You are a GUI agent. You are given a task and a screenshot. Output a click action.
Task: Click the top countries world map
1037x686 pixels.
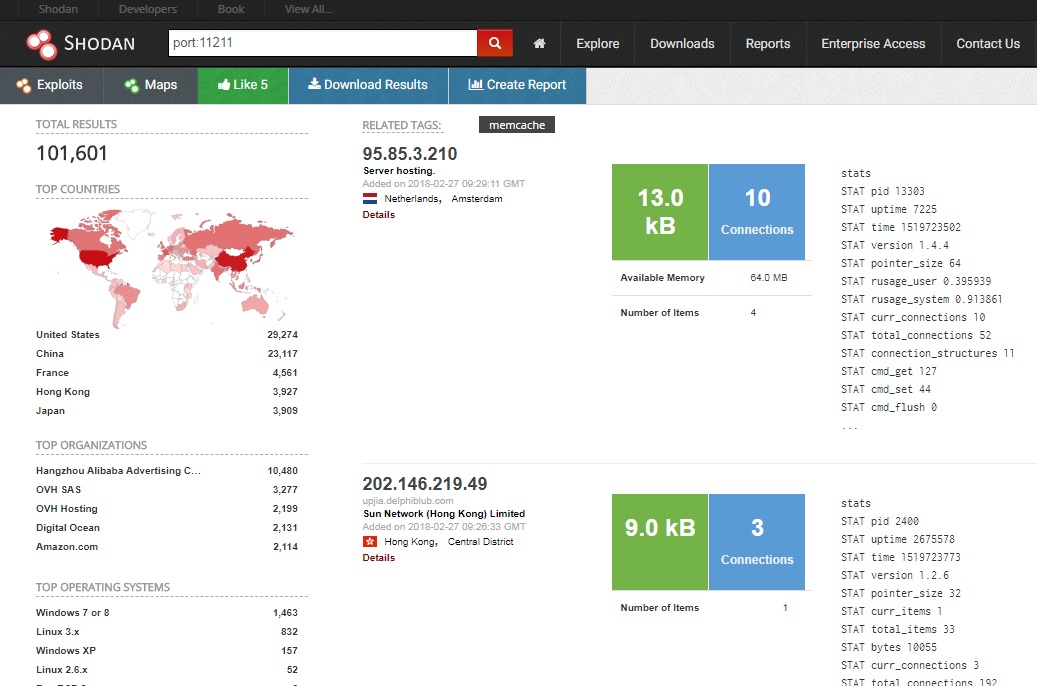pos(171,262)
